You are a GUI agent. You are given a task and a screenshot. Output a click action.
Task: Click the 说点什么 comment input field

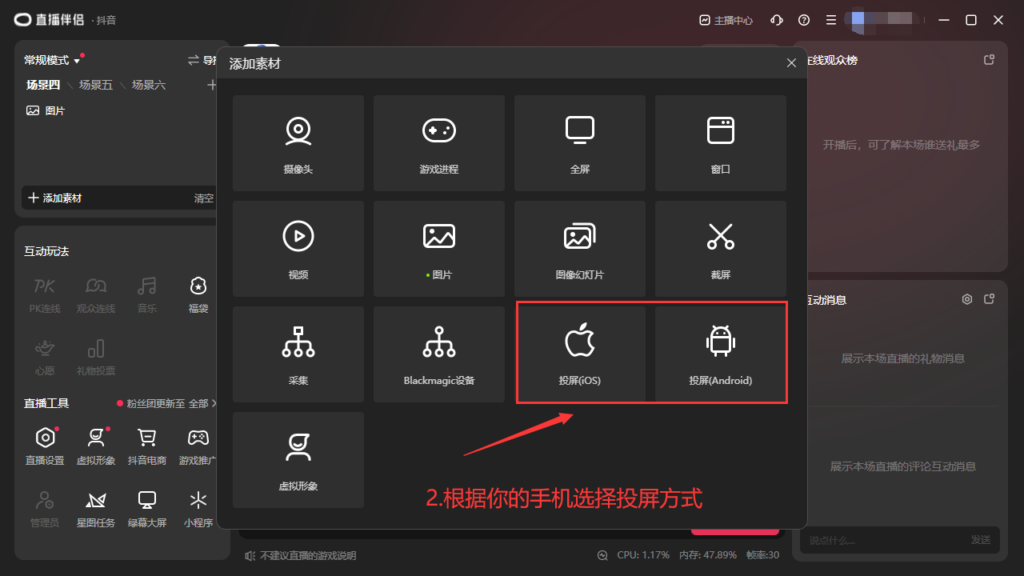pos(880,540)
